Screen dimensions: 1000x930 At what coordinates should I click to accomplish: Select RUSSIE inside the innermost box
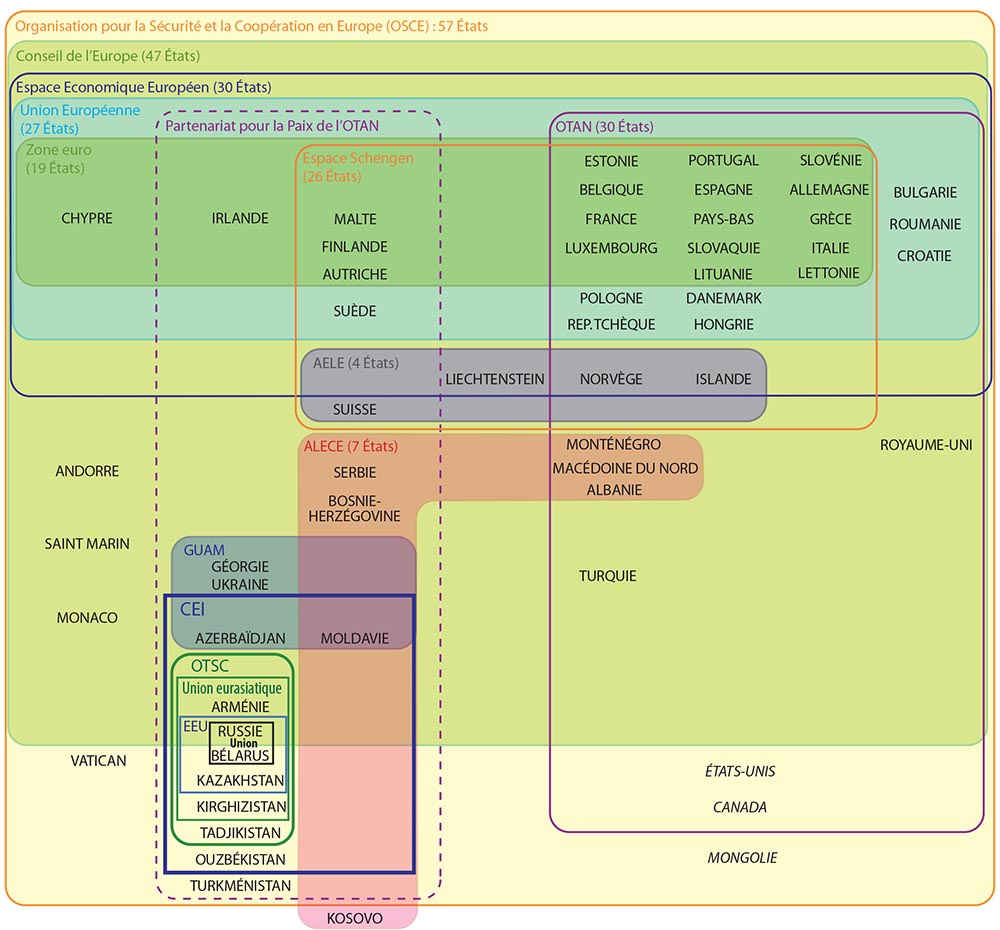coord(240,733)
